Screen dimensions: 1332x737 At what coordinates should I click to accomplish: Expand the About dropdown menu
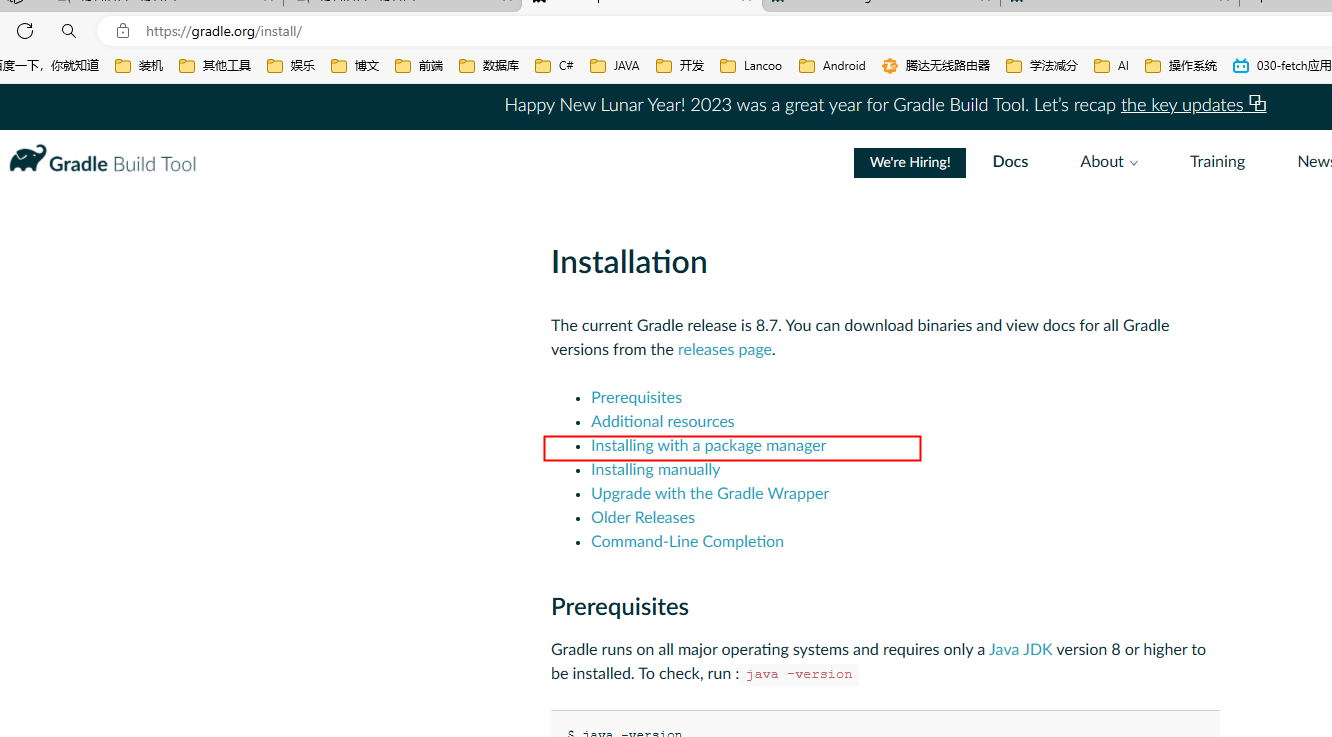tap(1109, 162)
